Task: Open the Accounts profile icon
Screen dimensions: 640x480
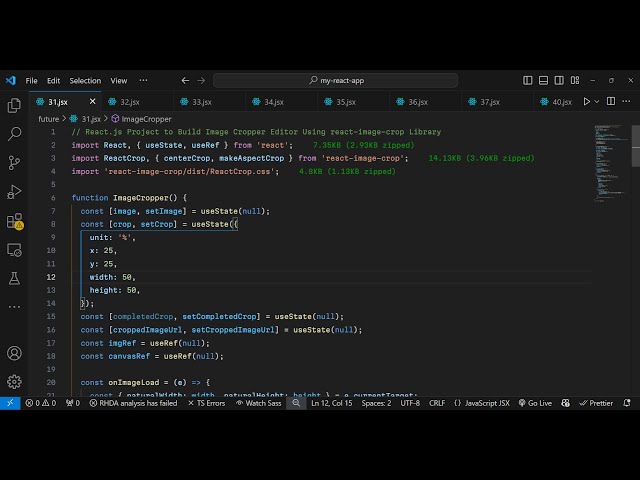Action: pyautogui.click(x=14, y=353)
